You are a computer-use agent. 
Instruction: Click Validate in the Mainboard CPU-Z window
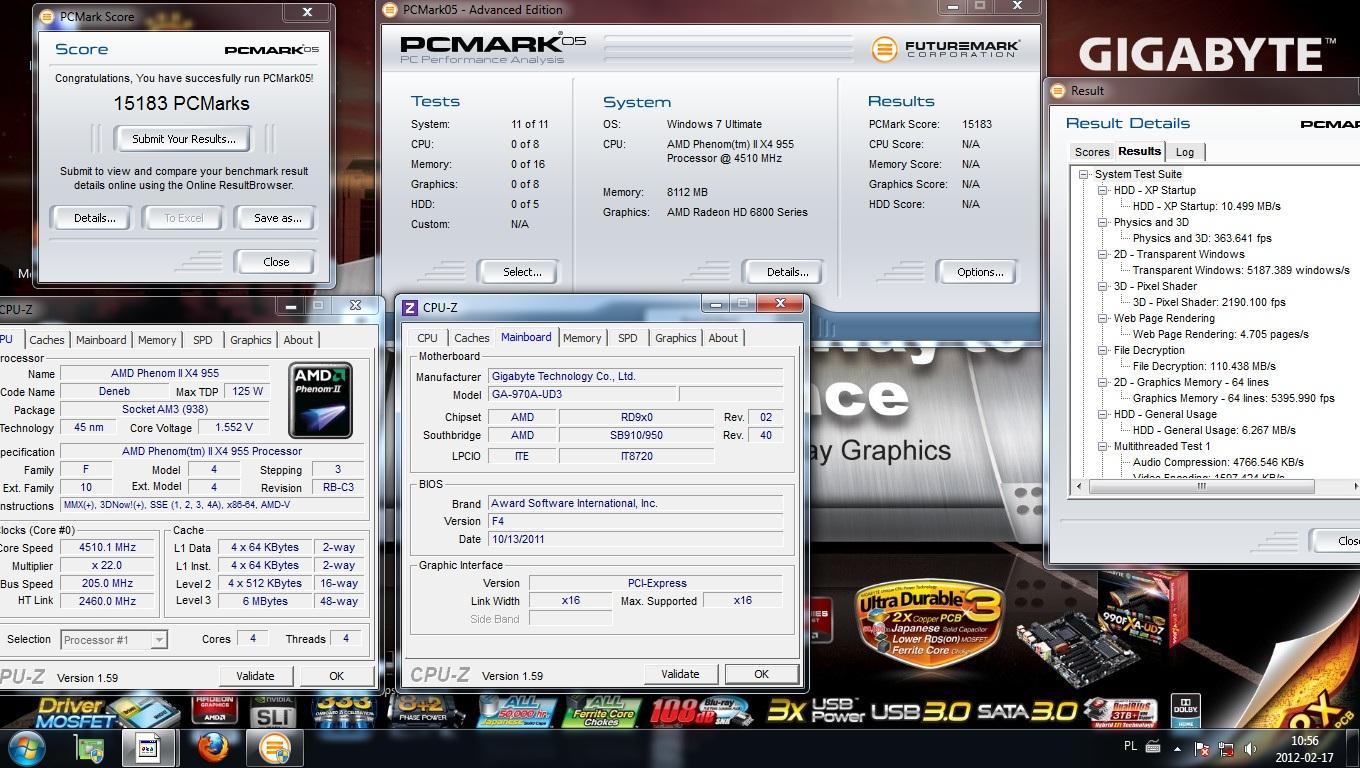coord(680,674)
